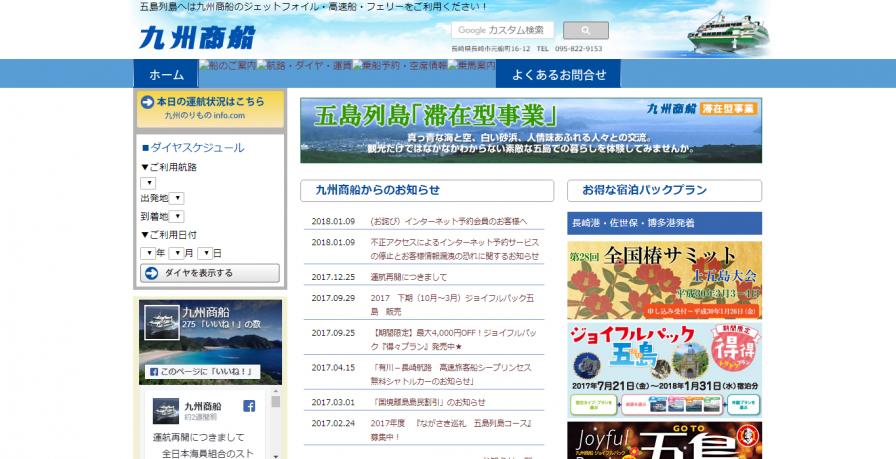Click the 275「いいね！」の数 count text

click(222, 325)
